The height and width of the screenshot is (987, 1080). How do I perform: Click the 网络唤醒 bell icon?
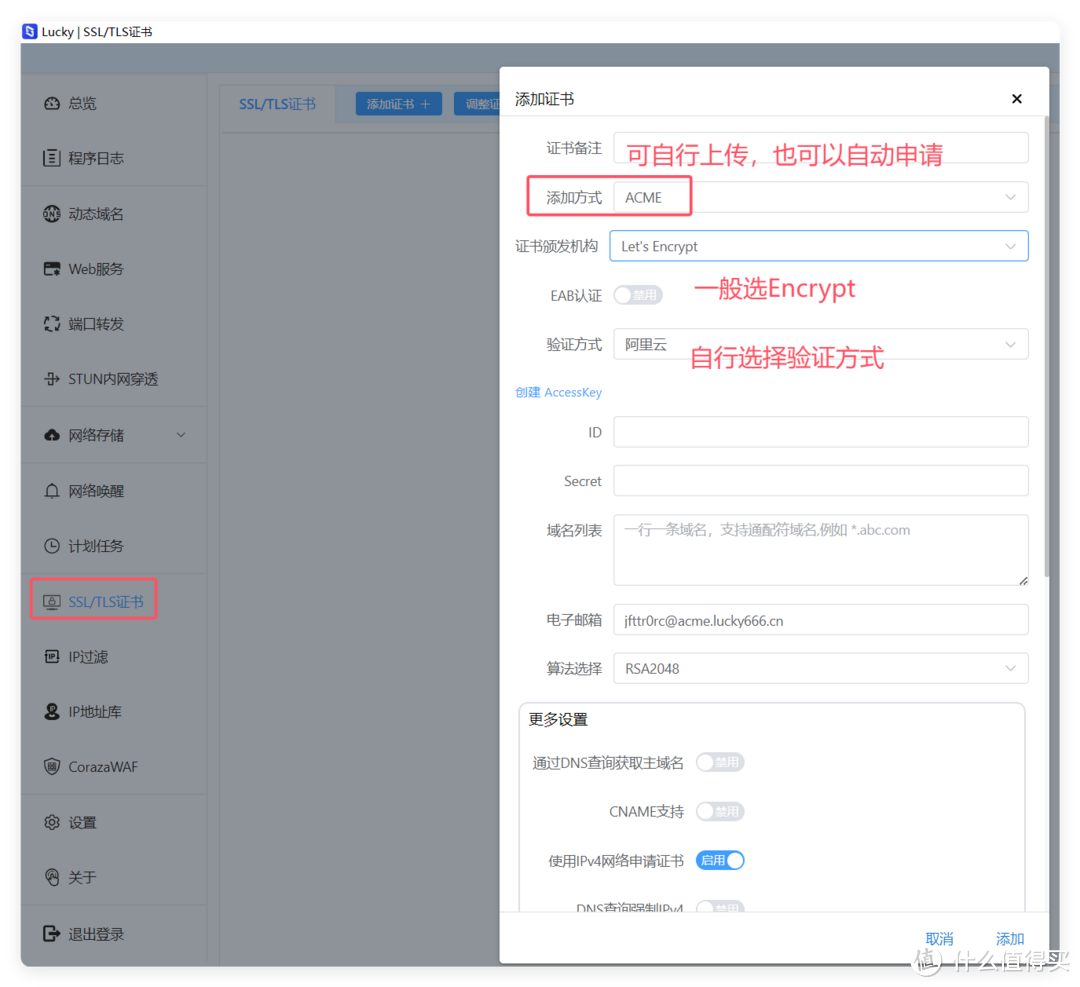click(52, 491)
